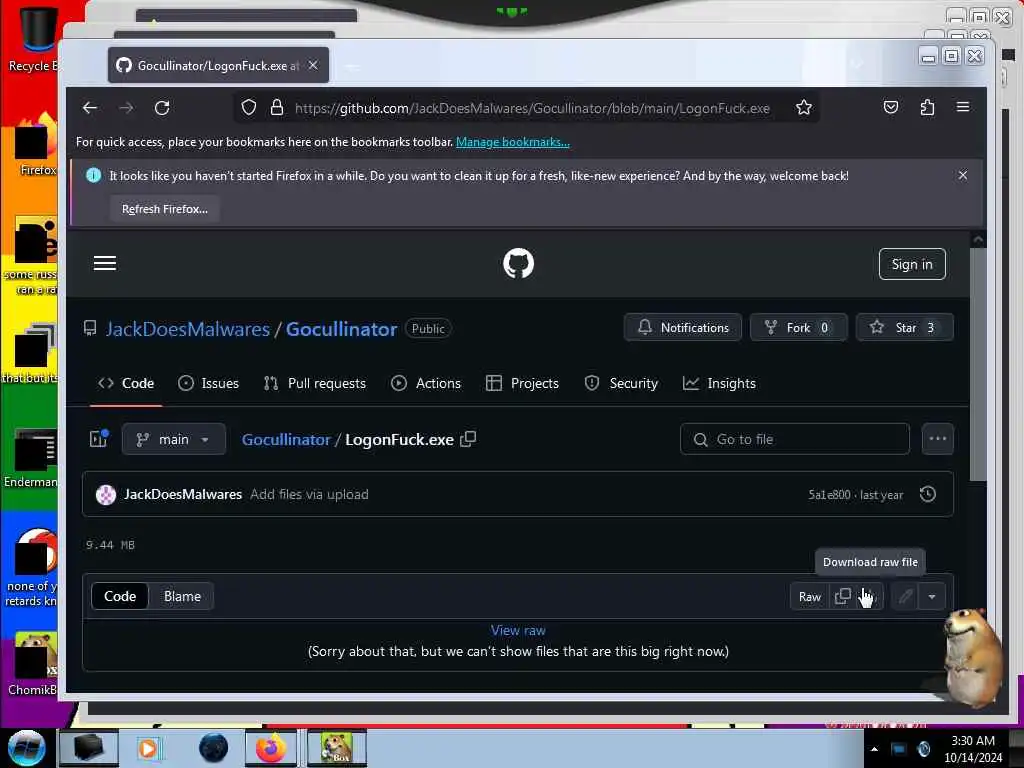Image resolution: width=1024 pixels, height=768 pixels.
Task: Go back with the browser back arrow
Action: 90,108
